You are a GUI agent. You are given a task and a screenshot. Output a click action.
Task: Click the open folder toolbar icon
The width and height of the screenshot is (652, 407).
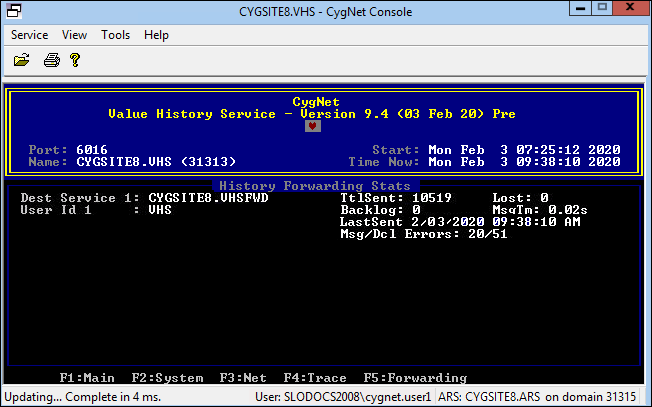coord(22,60)
